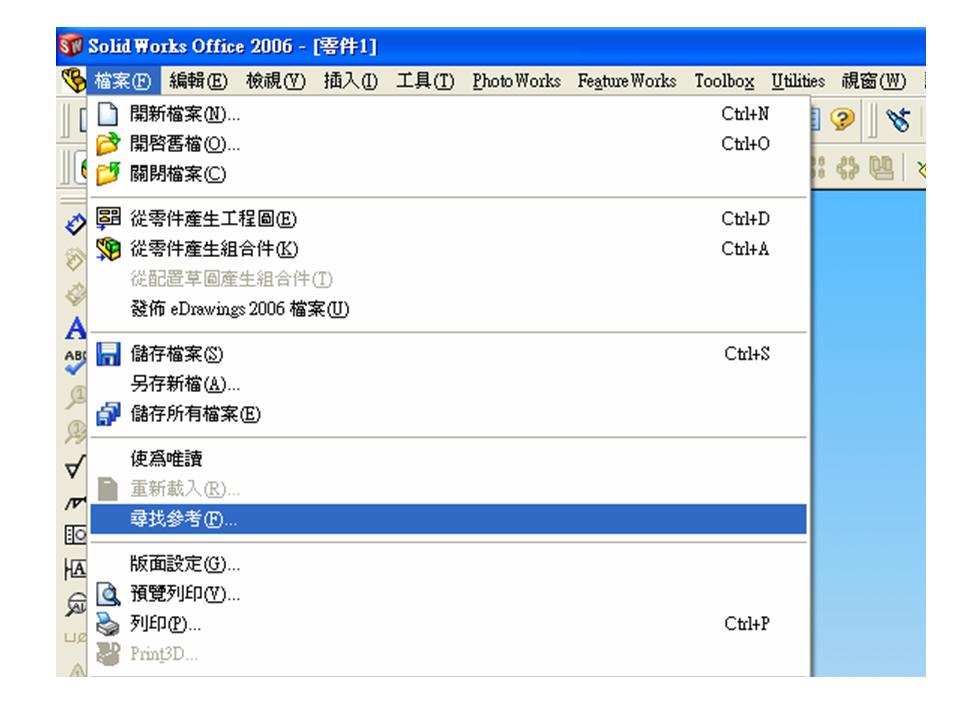Choose 預覽列印(V) print preview entry
Screen dimensions: 960x720
[448, 593]
